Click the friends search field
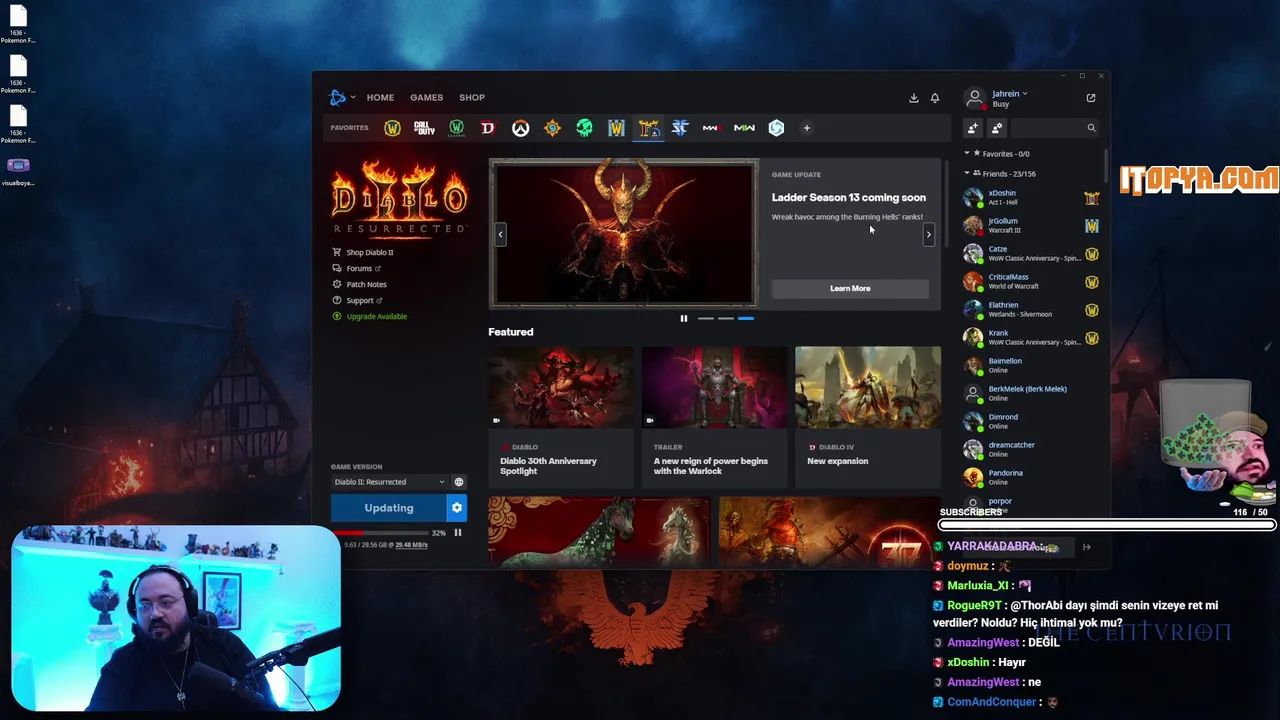This screenshot has height=720, width=1280. click(x=1054, y=128)
